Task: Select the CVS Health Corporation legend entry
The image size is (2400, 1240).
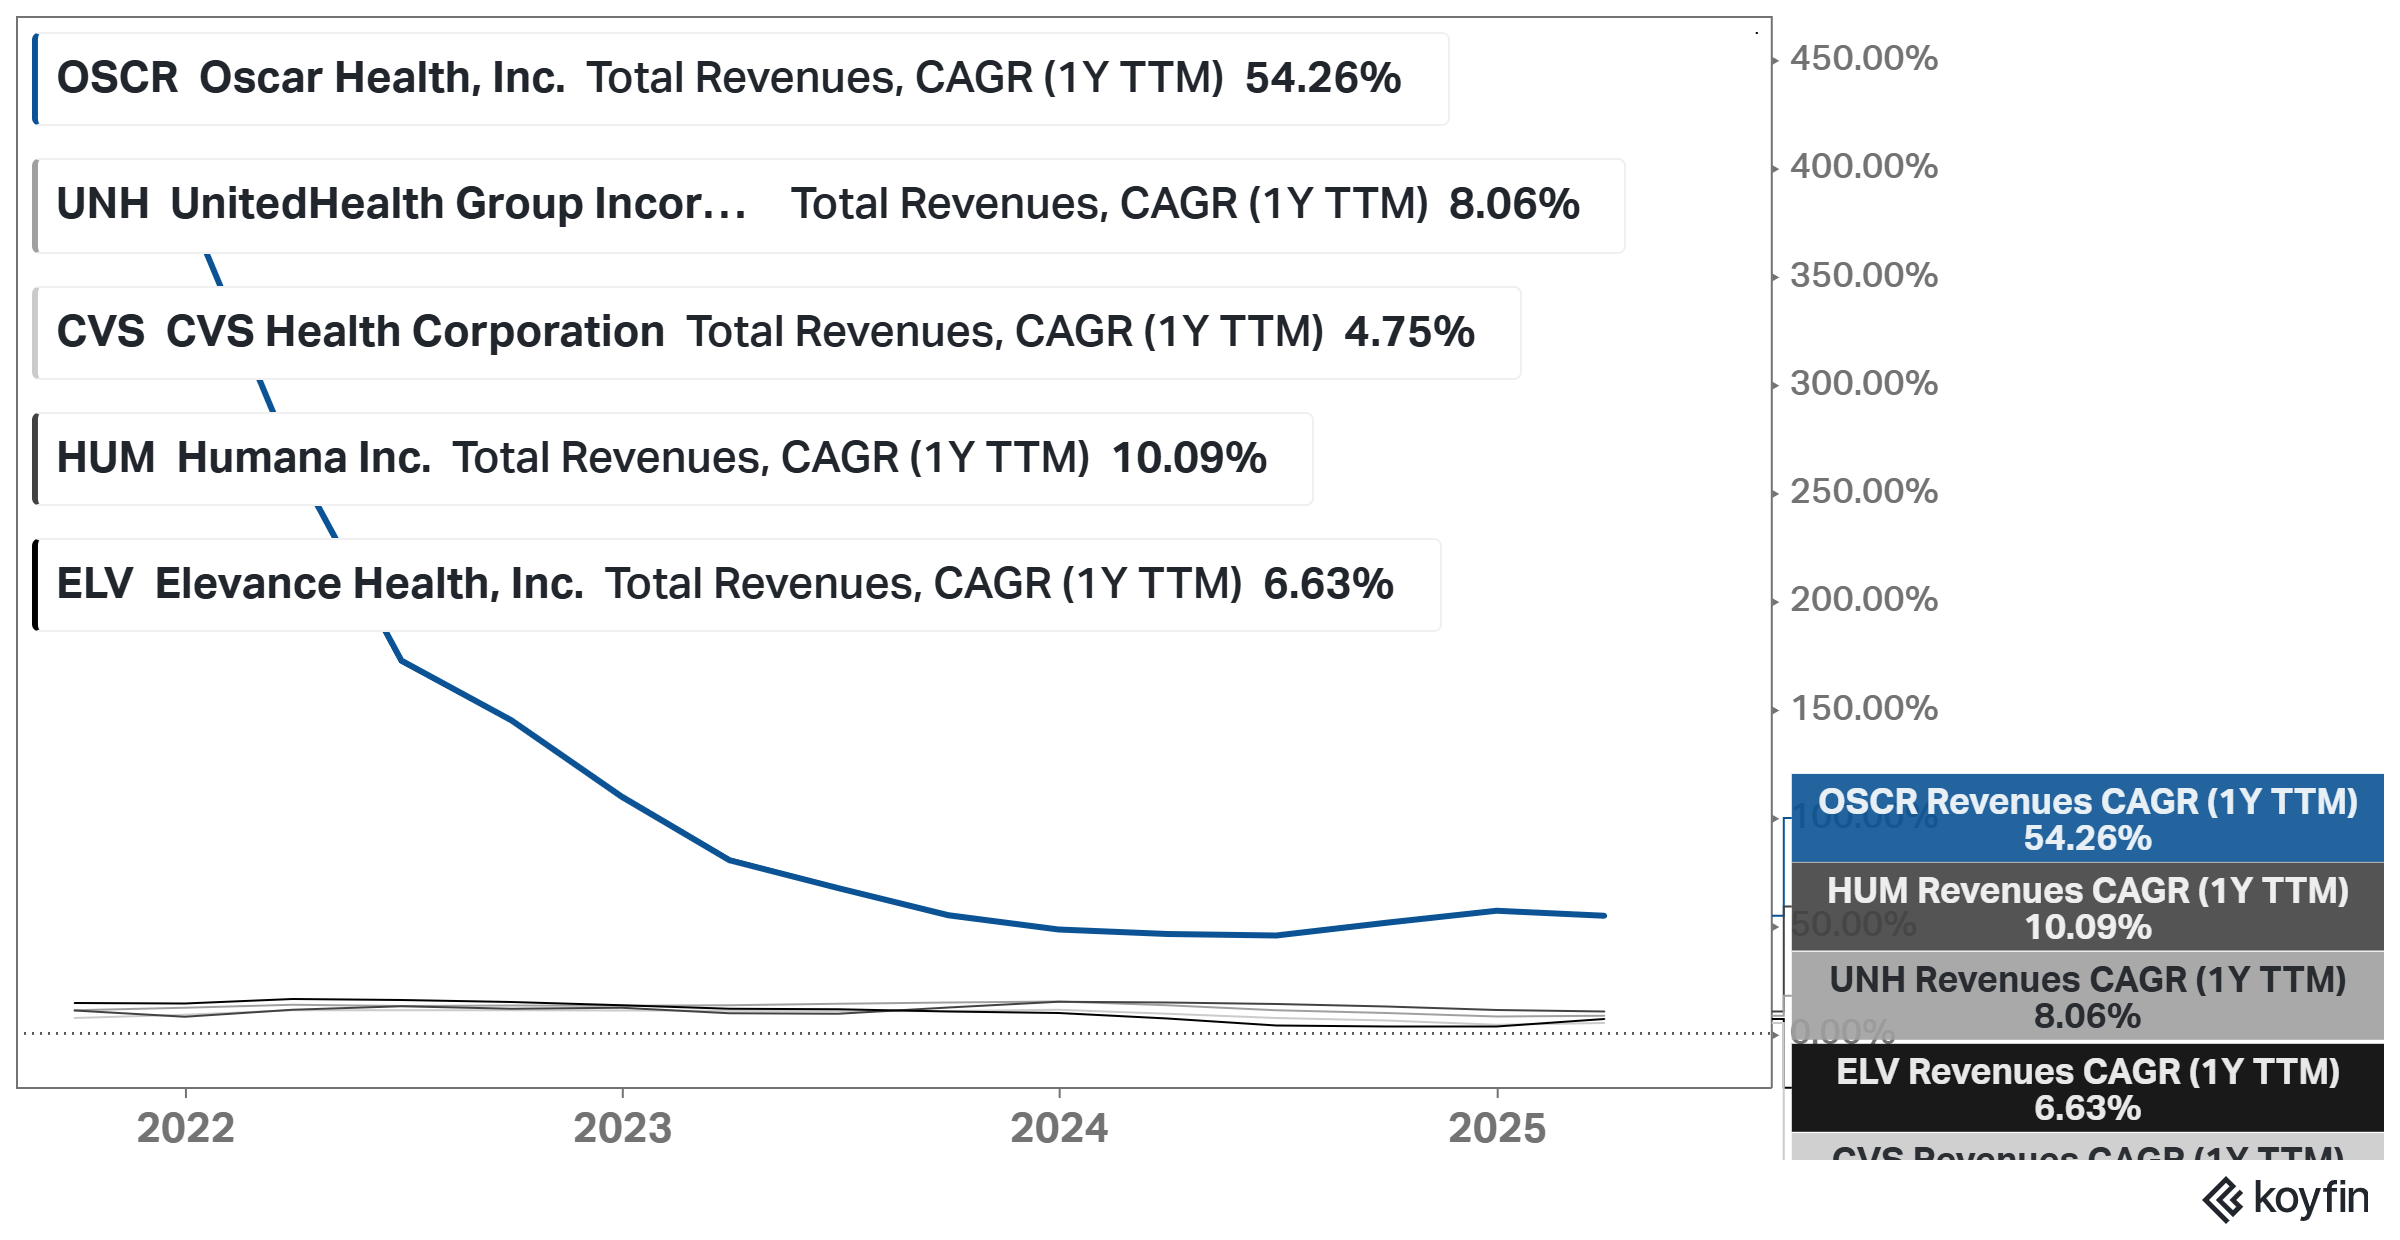Action: point(777,332)
